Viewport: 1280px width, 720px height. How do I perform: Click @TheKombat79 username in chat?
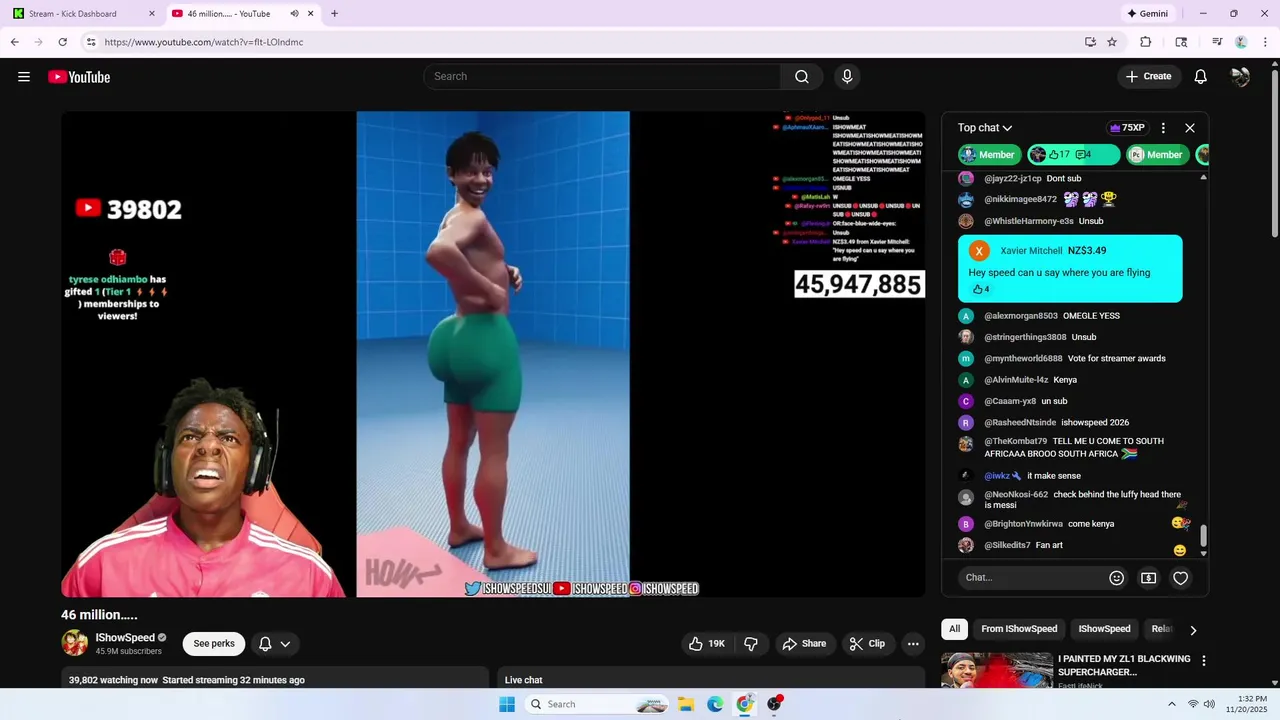(1016, 441)
